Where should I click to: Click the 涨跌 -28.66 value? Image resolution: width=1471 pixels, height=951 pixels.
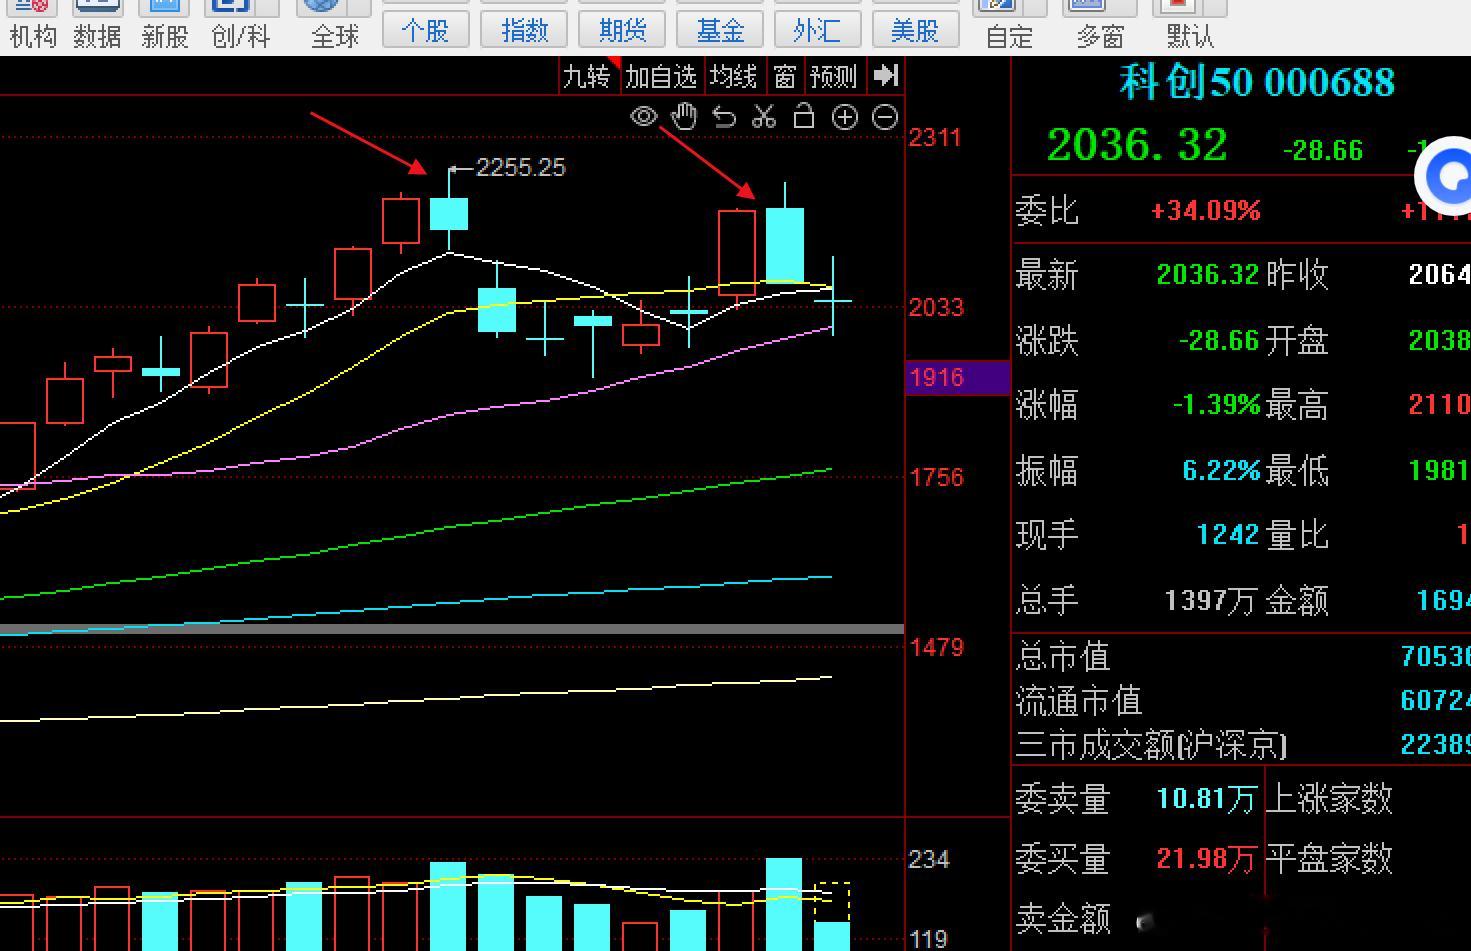pos(1219,341)
